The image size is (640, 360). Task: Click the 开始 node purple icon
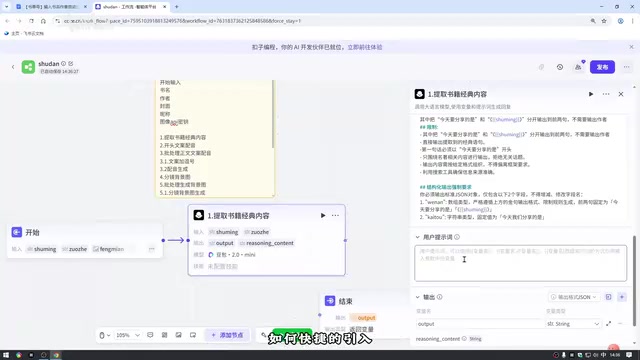tap(17, 232)
